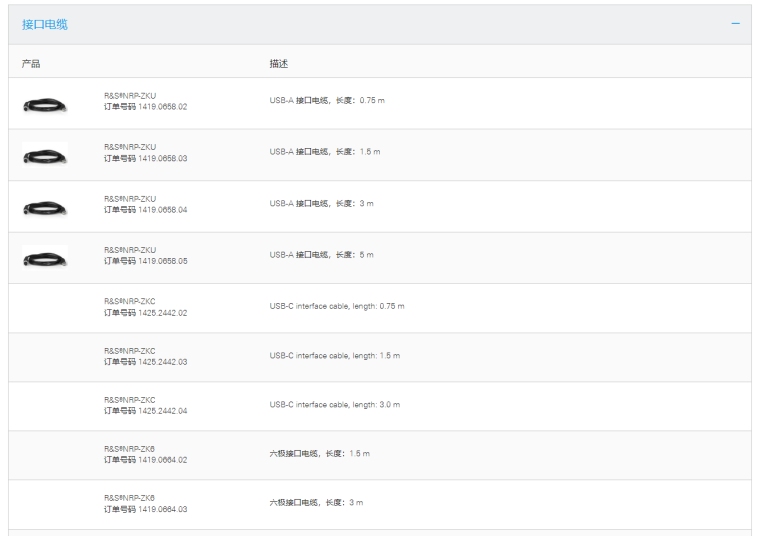Open thumbnail of 3 m USB-A cable

(45, 207)
